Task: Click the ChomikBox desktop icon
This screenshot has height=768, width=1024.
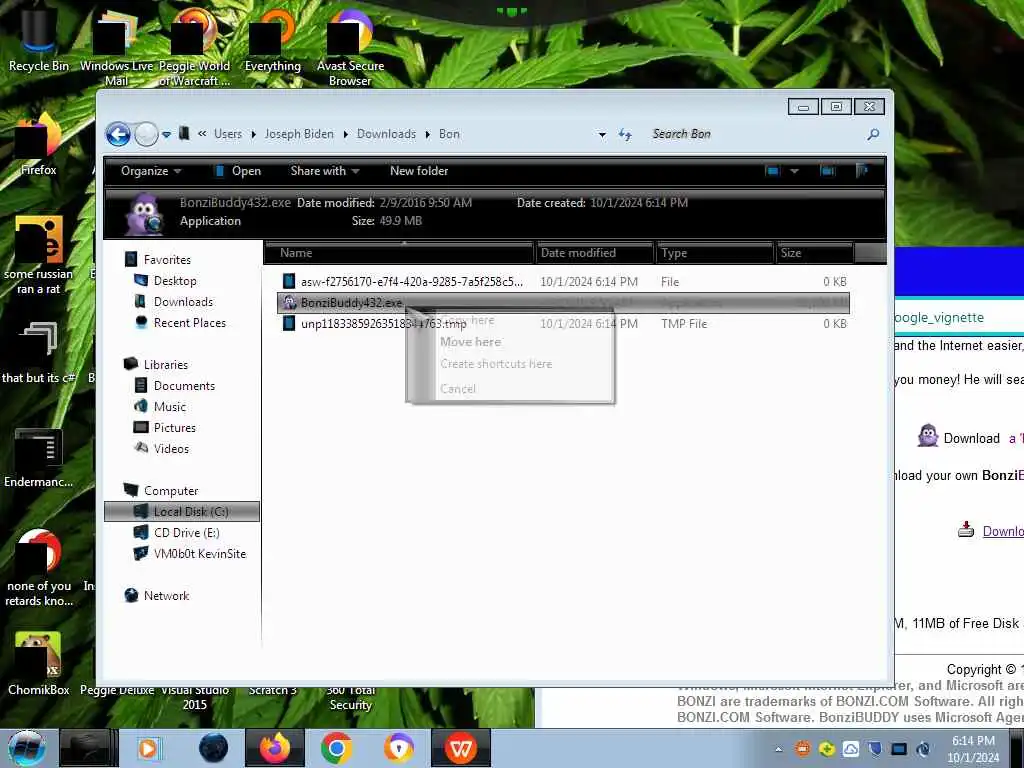Action: click(39, 664)
